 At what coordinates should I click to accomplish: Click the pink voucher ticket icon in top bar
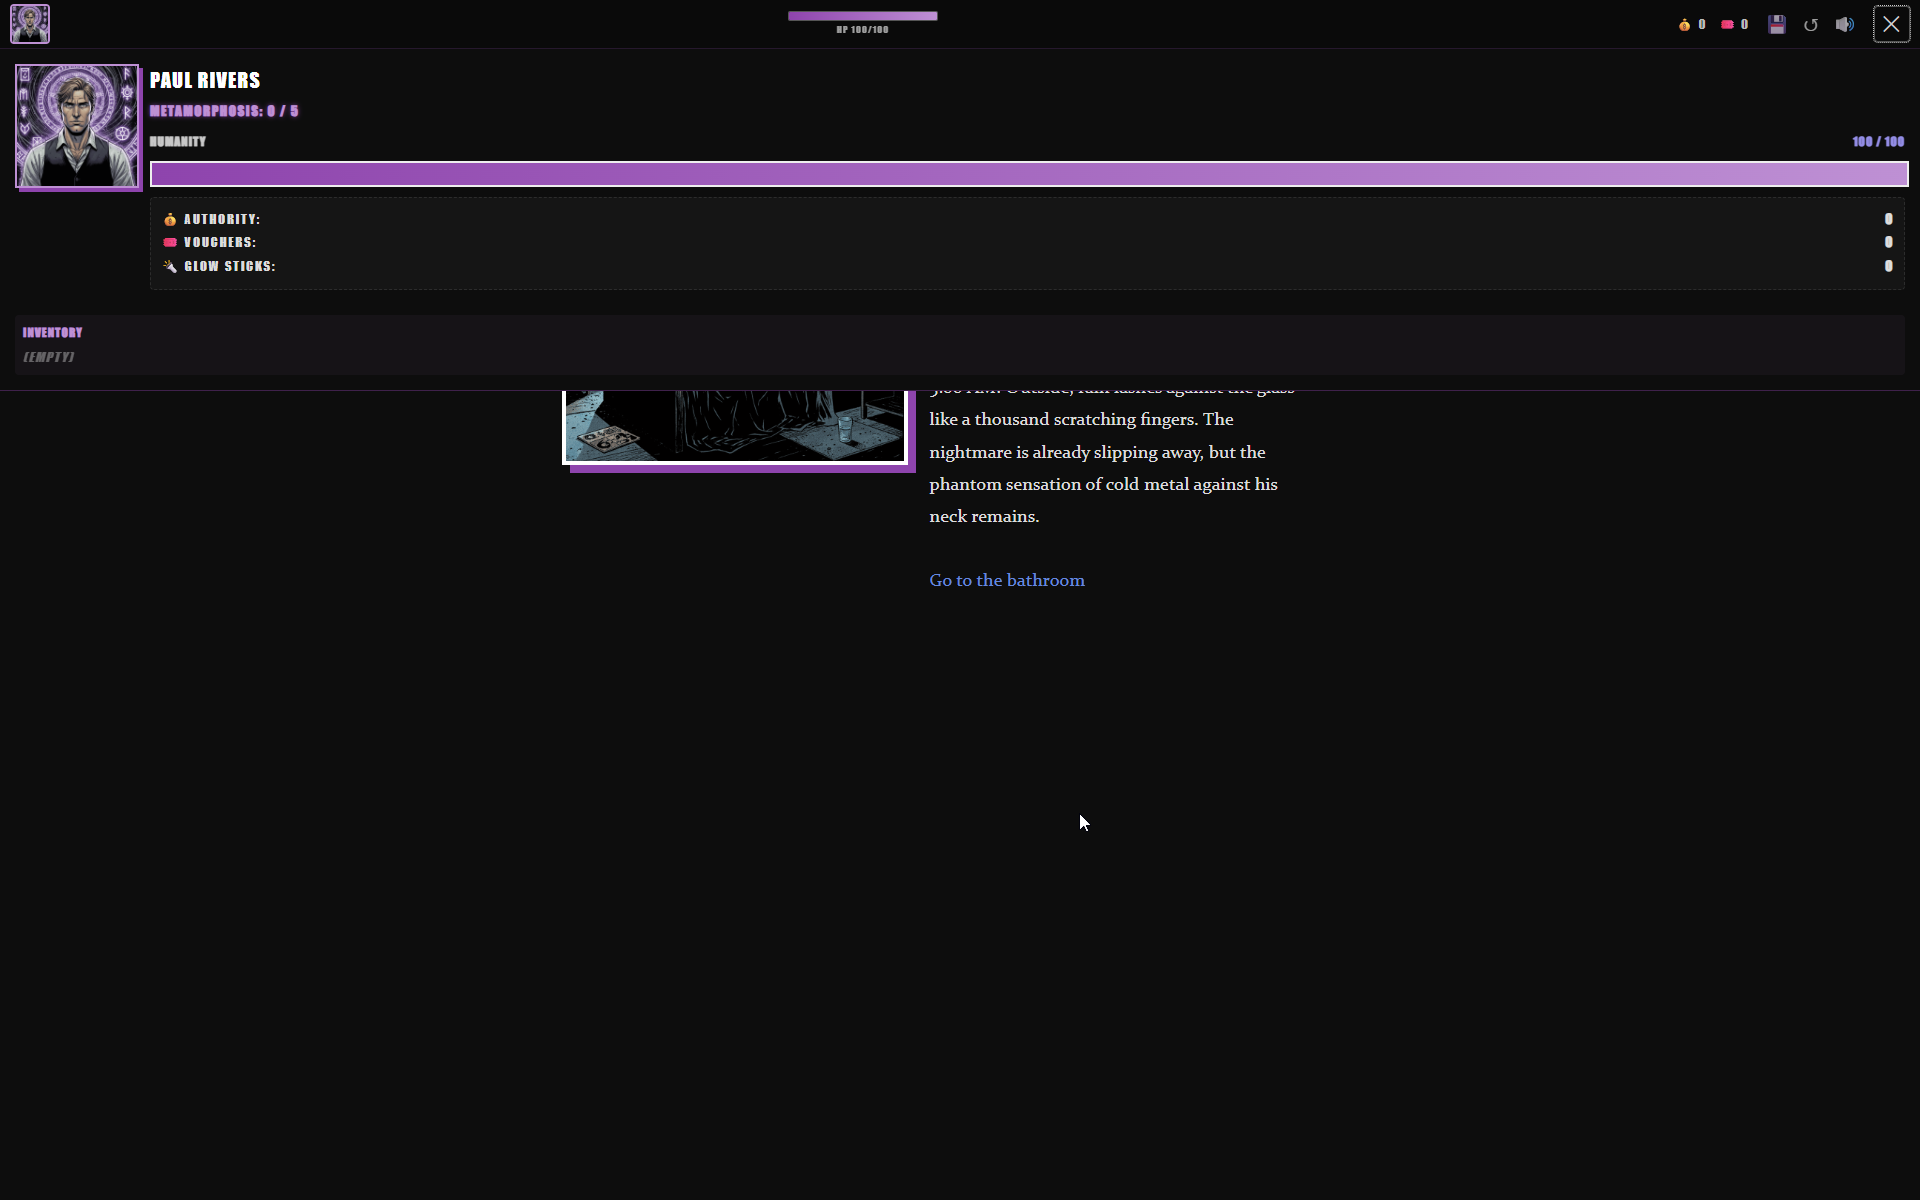1727,25
